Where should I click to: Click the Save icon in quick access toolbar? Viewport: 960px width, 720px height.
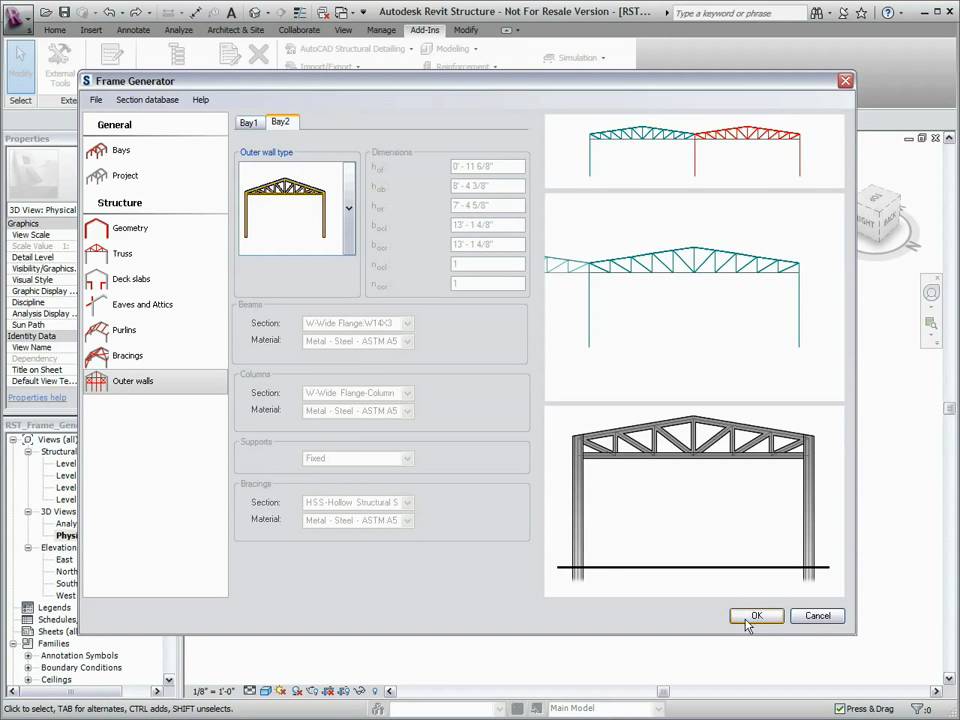pyautogui.click(x=65, y=12)
